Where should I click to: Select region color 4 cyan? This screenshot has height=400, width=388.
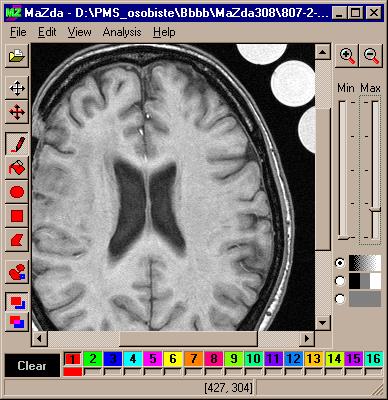click(x=133, y=359)
